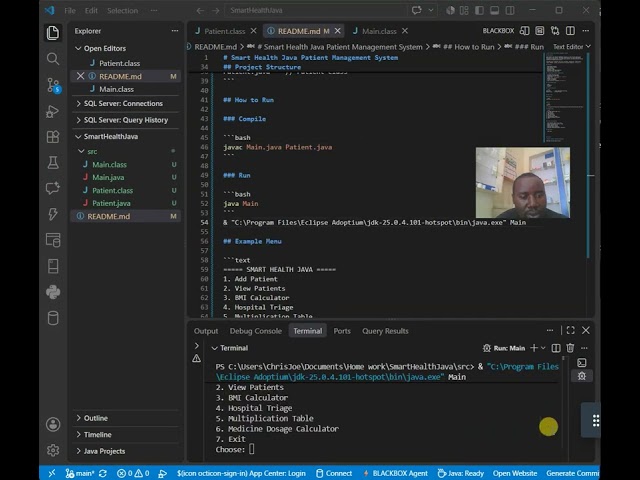Open the new terminal launch profile dropdown
Image resolution: width=640 pixels, height=480 pixels.
(543, 348)
